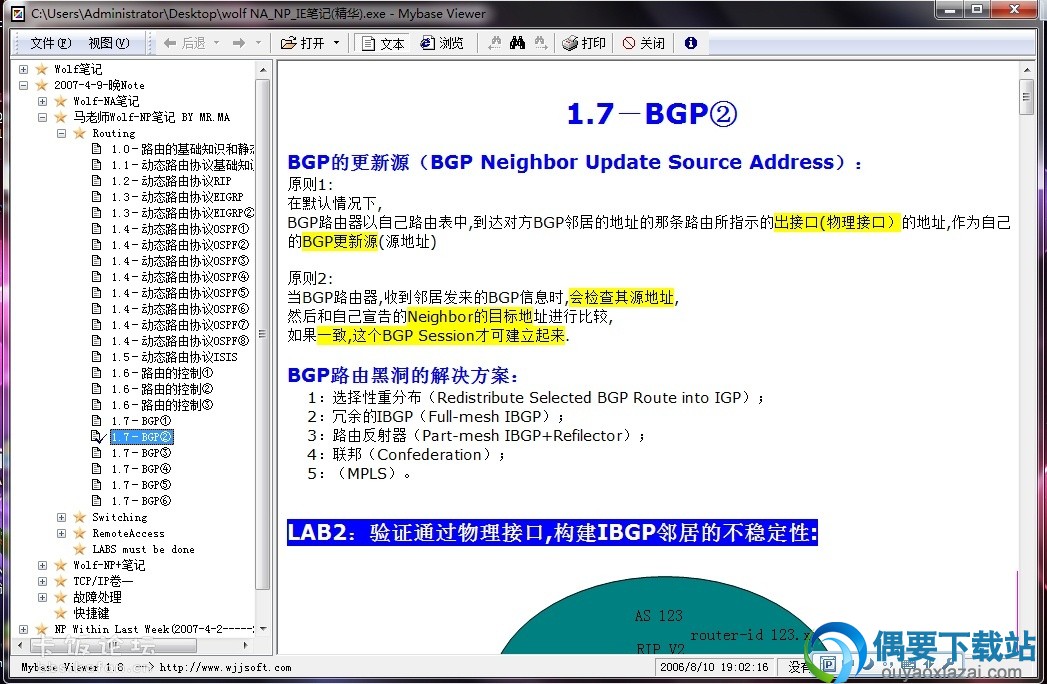The image size is (1047, 684).
Task: Click the 打印 print button
Action: [584, 43]
